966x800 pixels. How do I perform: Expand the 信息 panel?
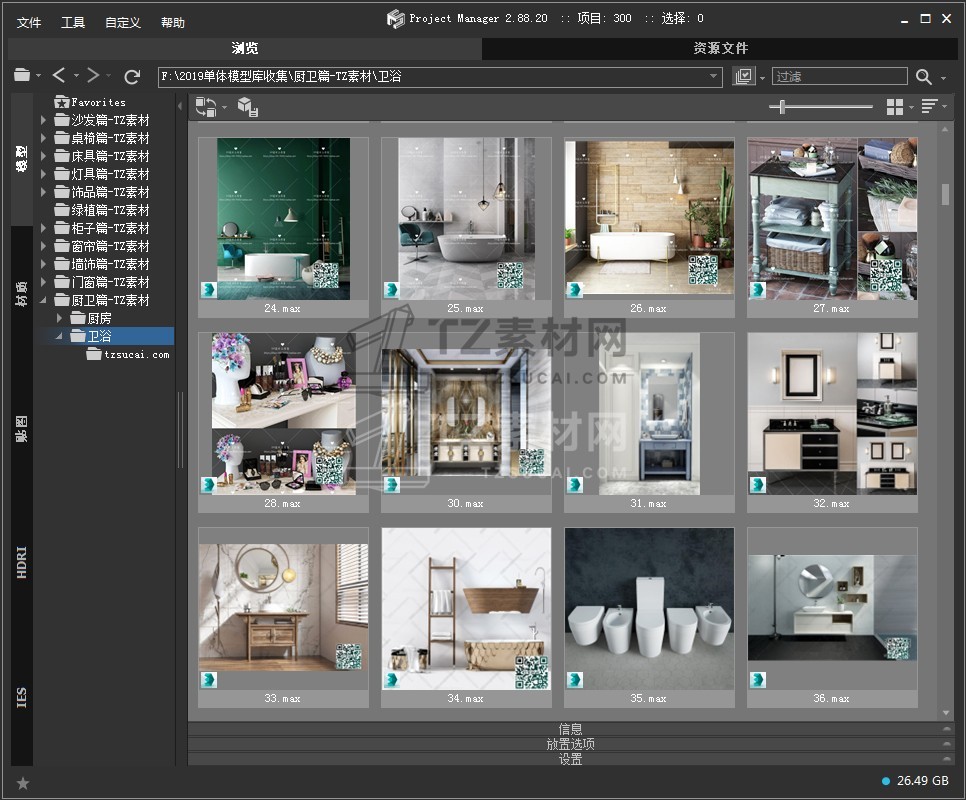(570, 729)
